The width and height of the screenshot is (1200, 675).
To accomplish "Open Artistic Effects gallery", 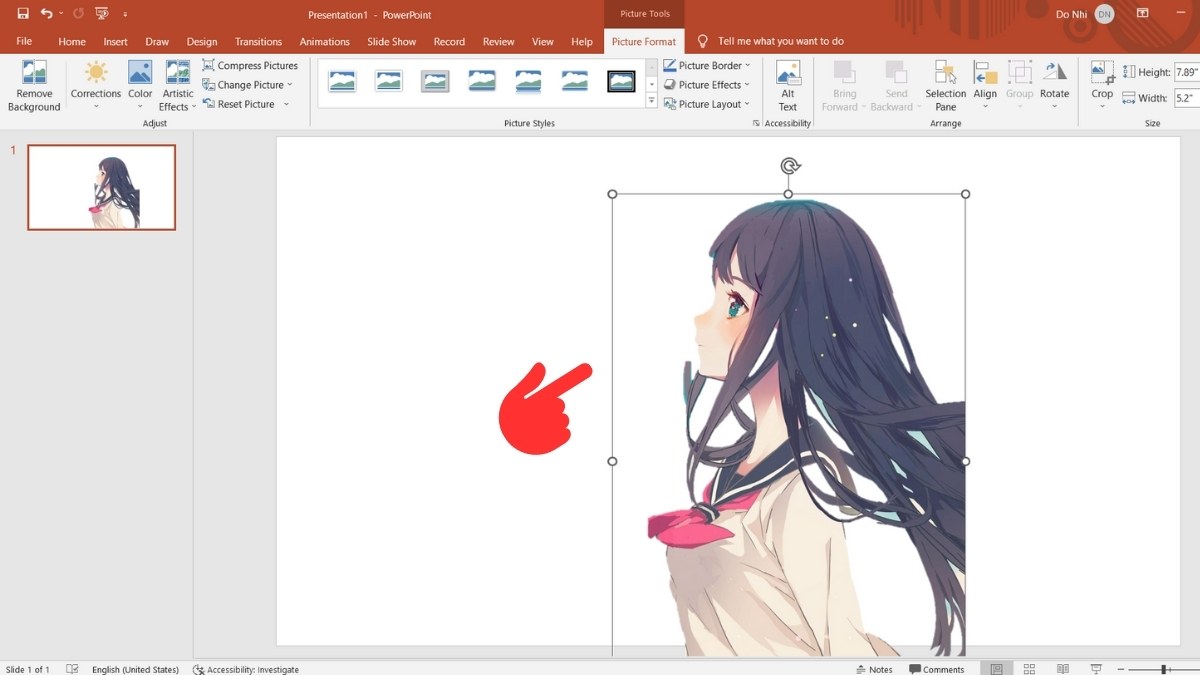I will click(178, 86).
